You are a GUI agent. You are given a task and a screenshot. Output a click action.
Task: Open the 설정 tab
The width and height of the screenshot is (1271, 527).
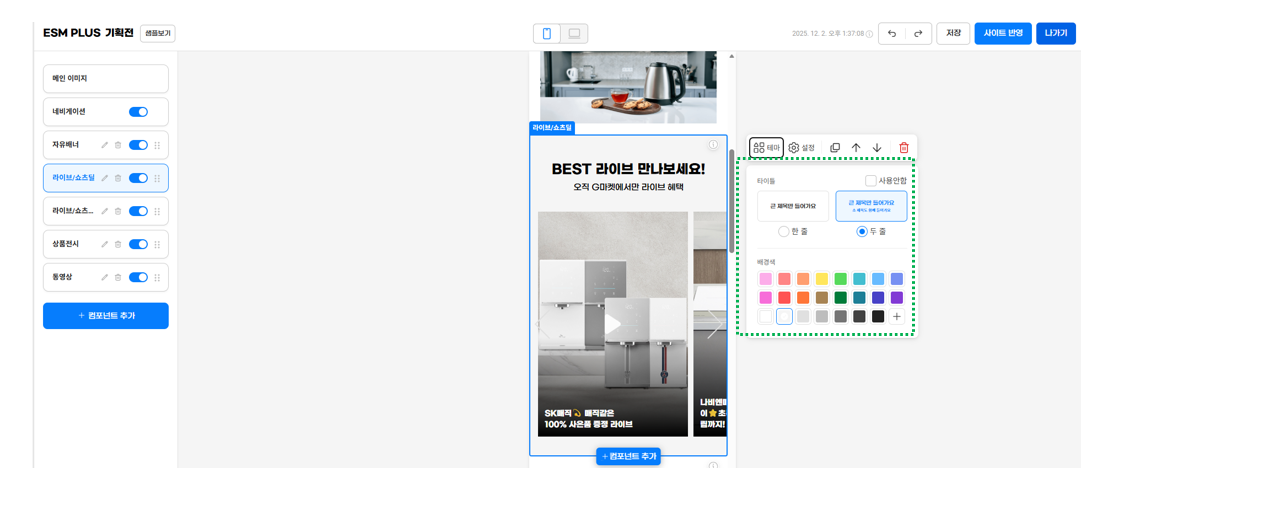[x=802, y=148]
